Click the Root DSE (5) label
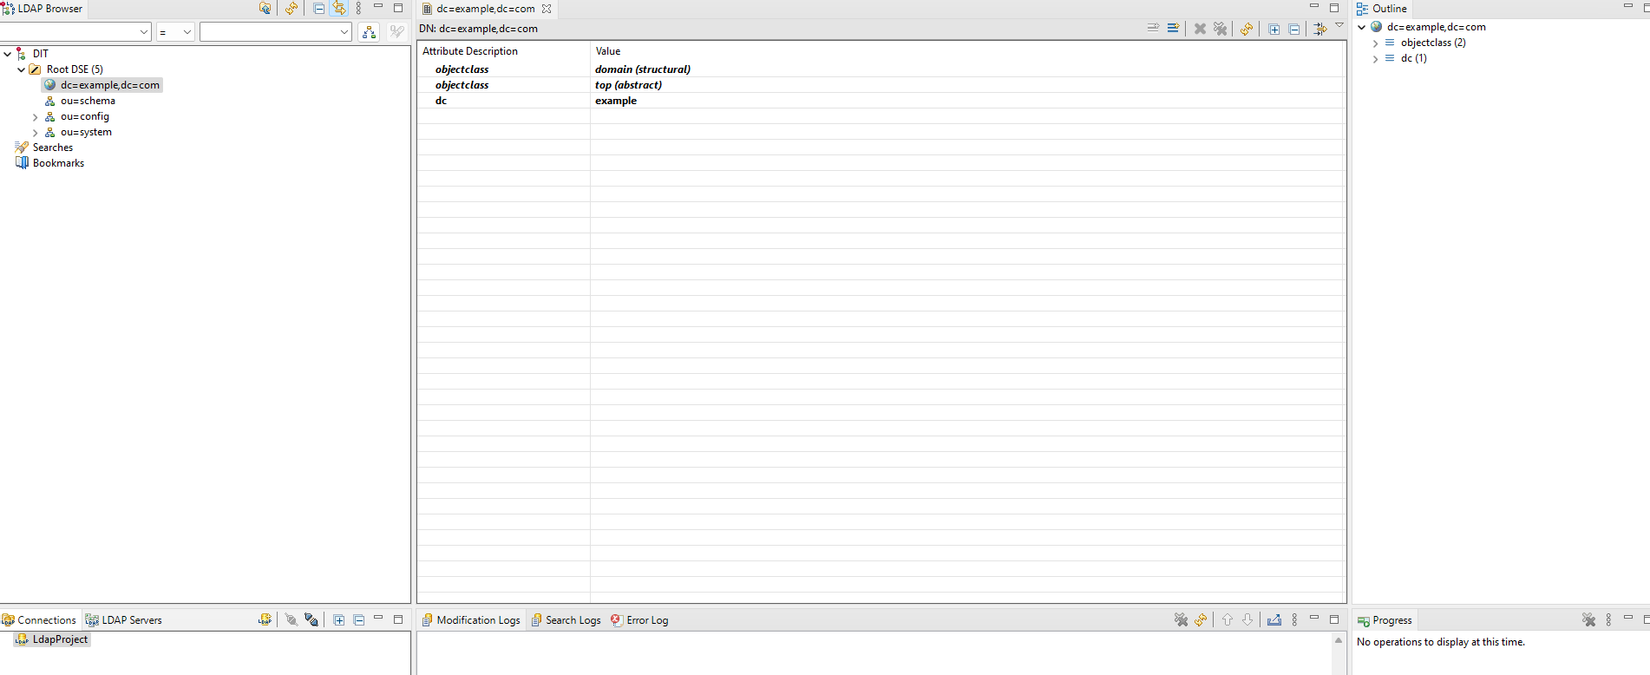Image resolution: width=1650 pixels, height=675 pixels. pos(75,70)
